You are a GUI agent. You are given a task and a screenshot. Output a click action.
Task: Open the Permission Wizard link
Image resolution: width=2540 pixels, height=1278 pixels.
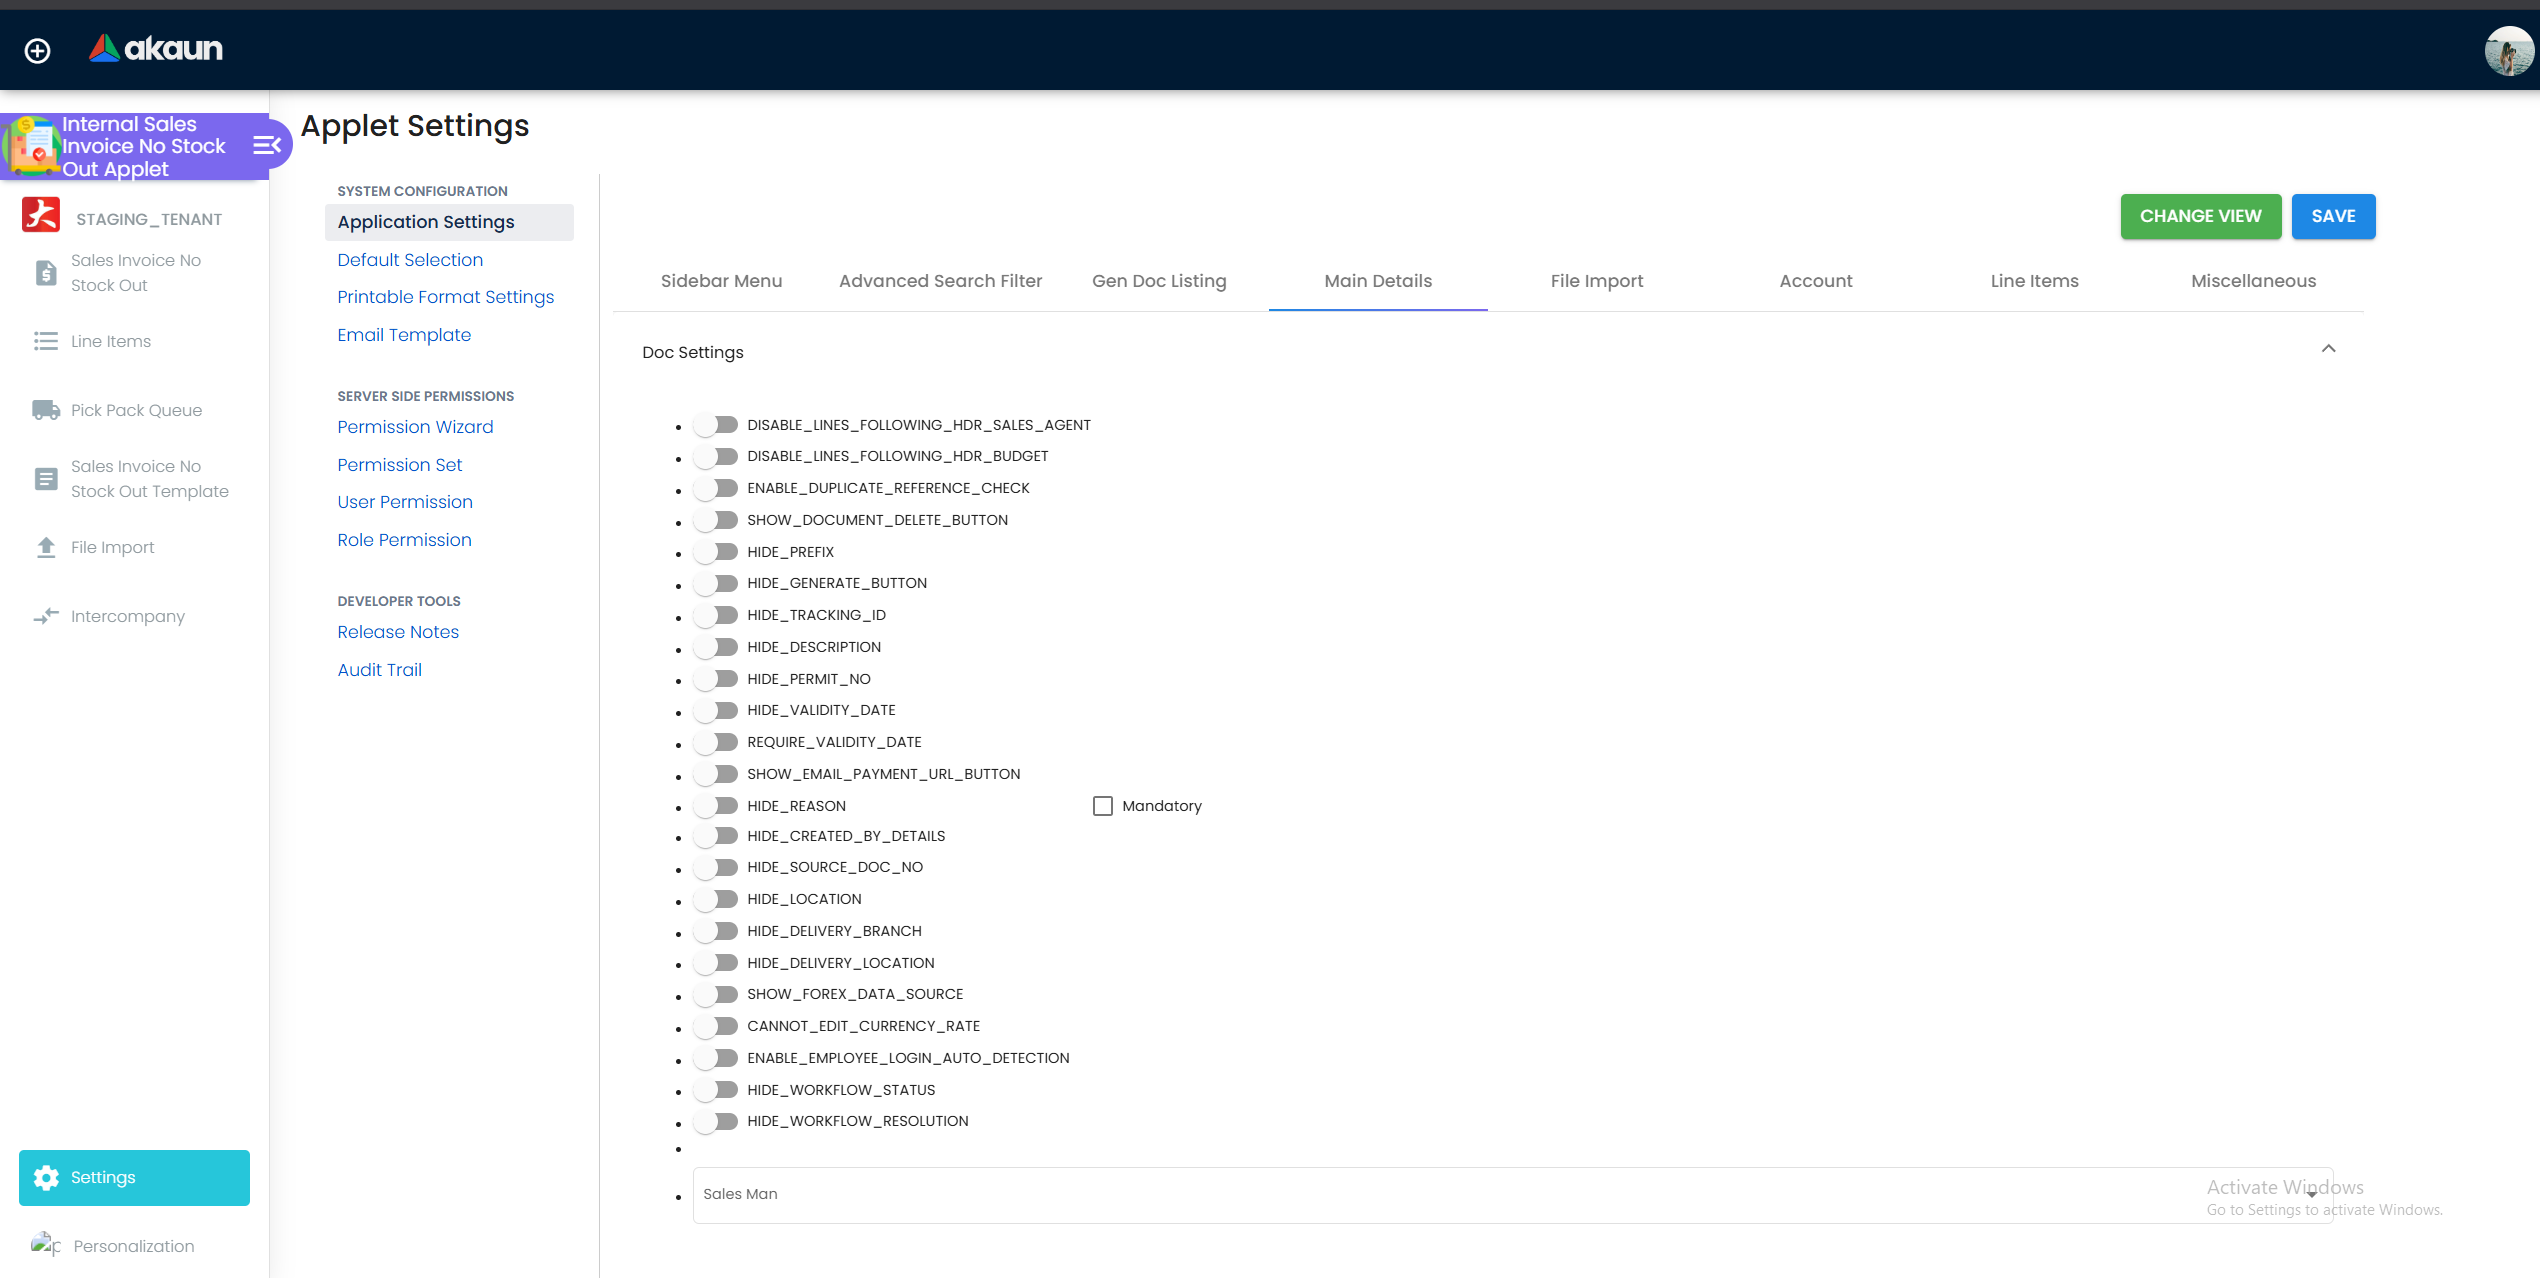click(x=415, y=427)
